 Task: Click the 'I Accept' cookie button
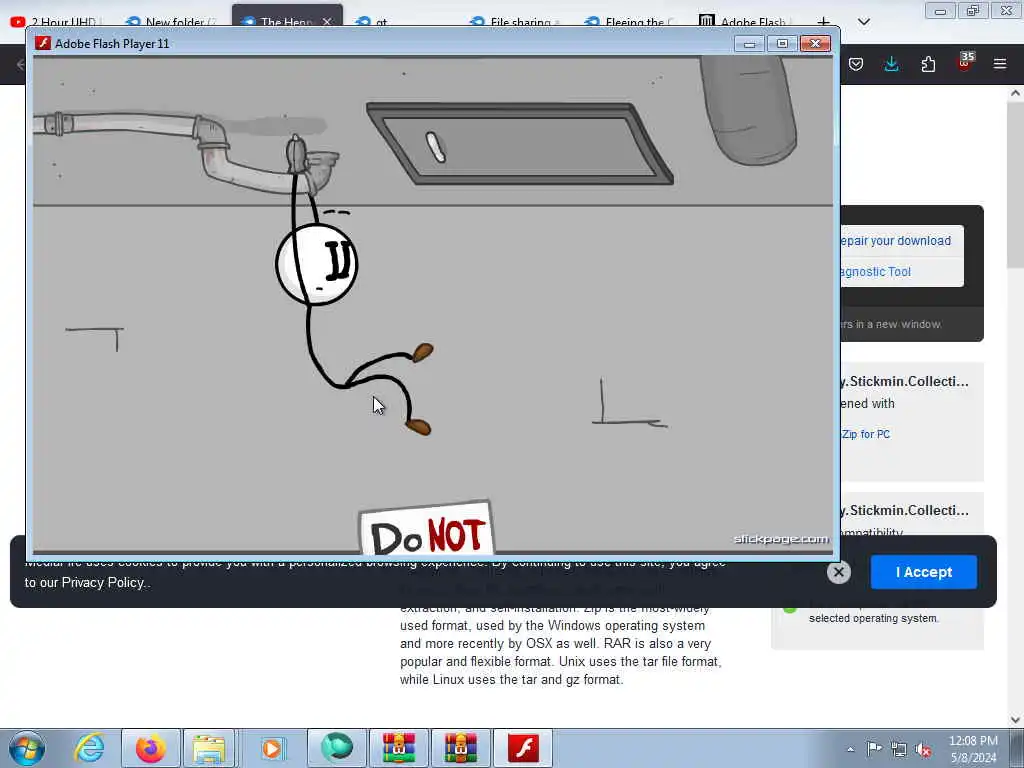pyautogui.click(x=923, y=572)
